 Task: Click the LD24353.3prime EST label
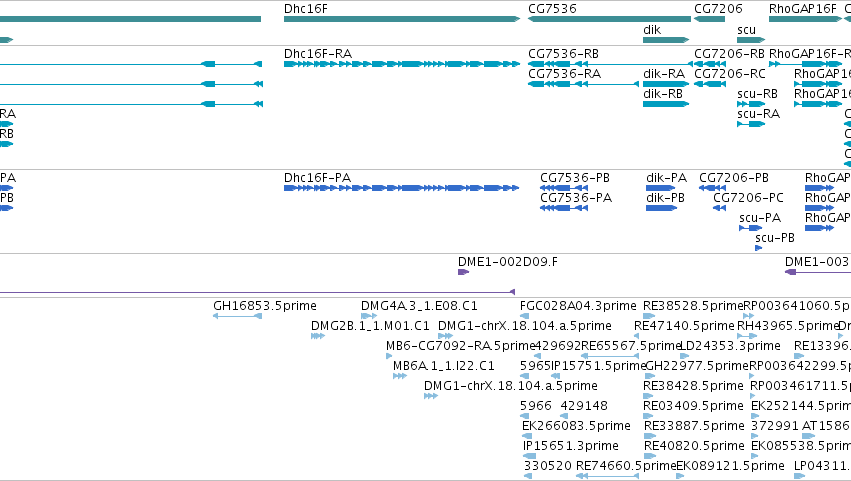[730, 346]
